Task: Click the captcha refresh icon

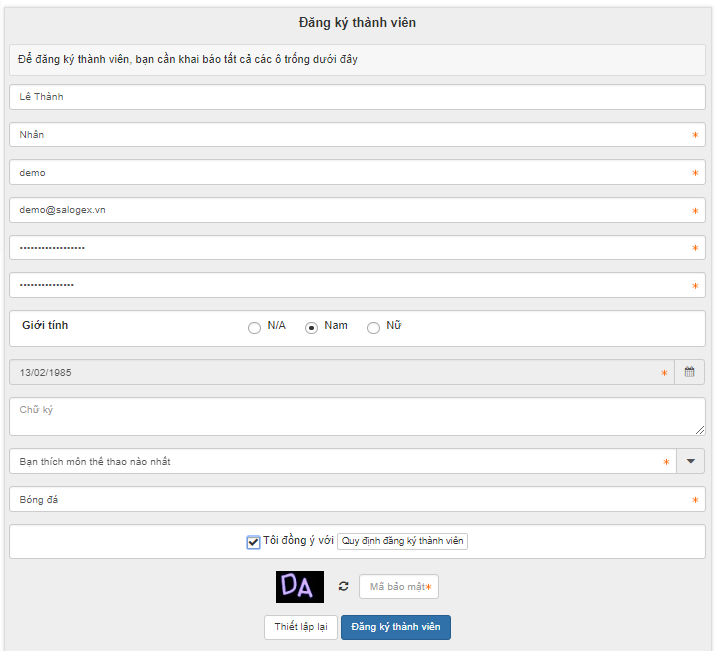Action: click(x=343, y=587)
